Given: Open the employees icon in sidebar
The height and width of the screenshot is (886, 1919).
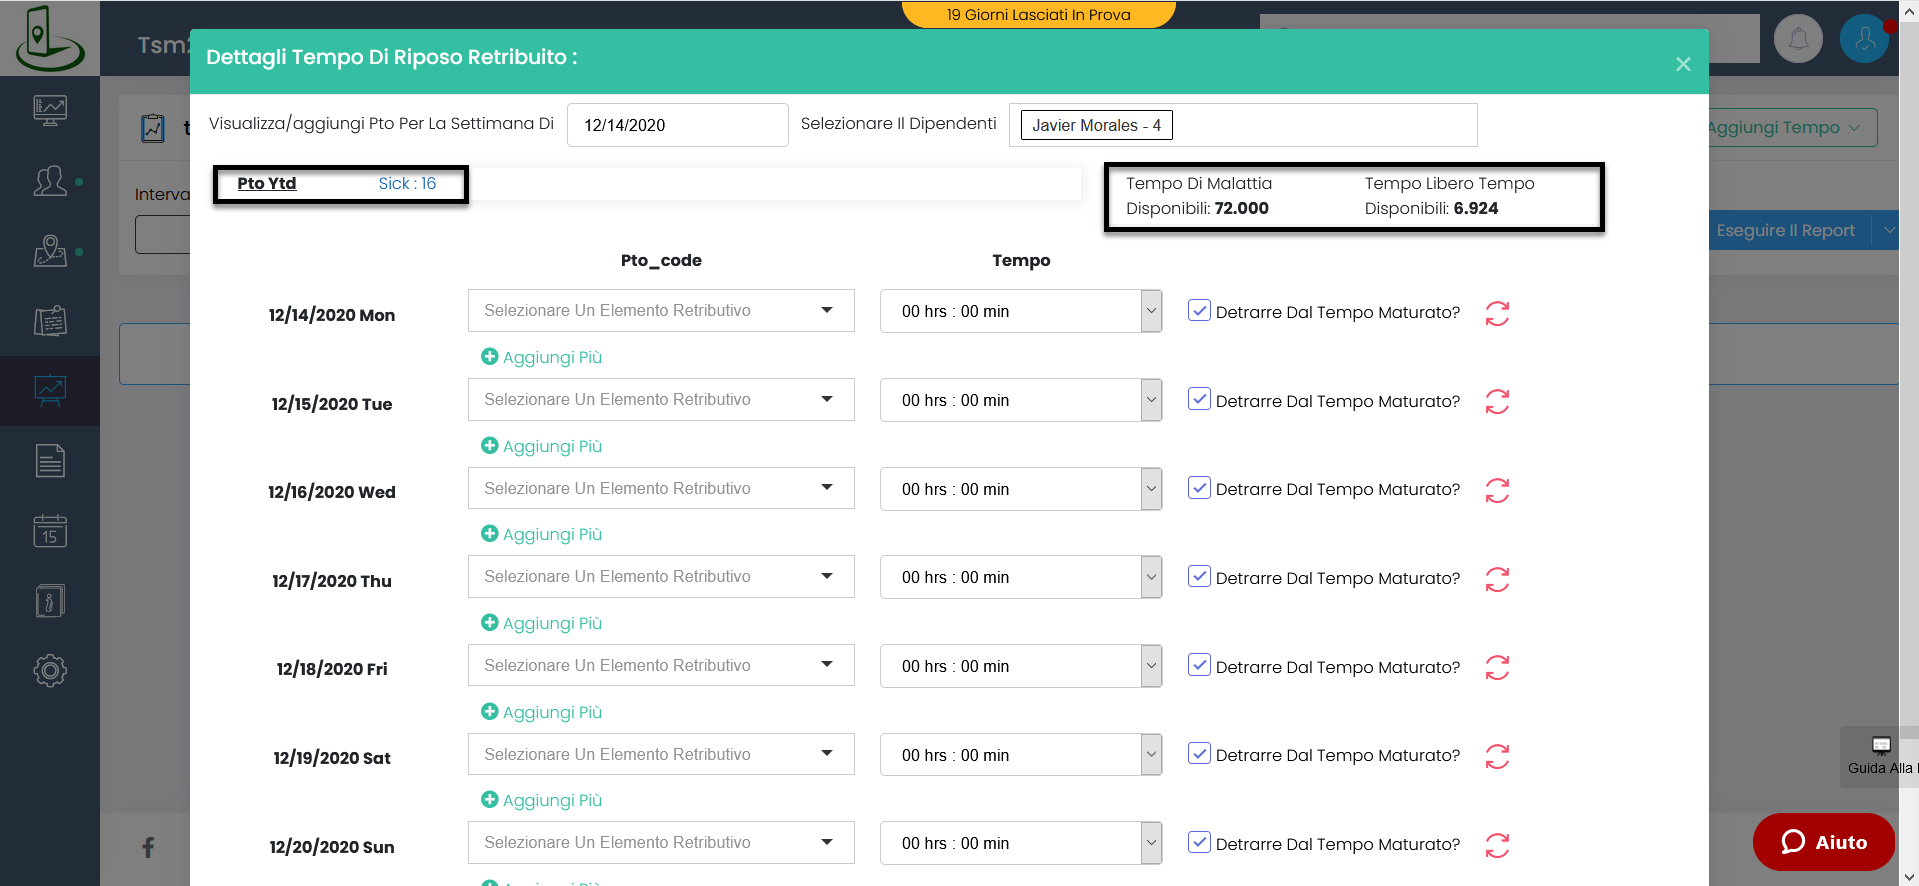Looking at the screenshot, I should (x=50, y=181).
